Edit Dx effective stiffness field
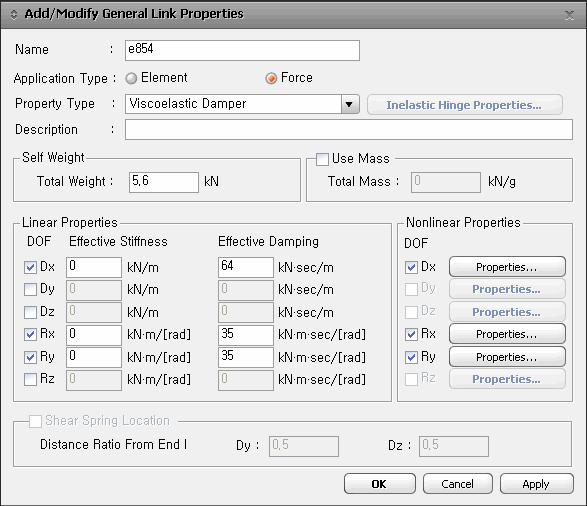The image size is (587, 506). point(94,267)
